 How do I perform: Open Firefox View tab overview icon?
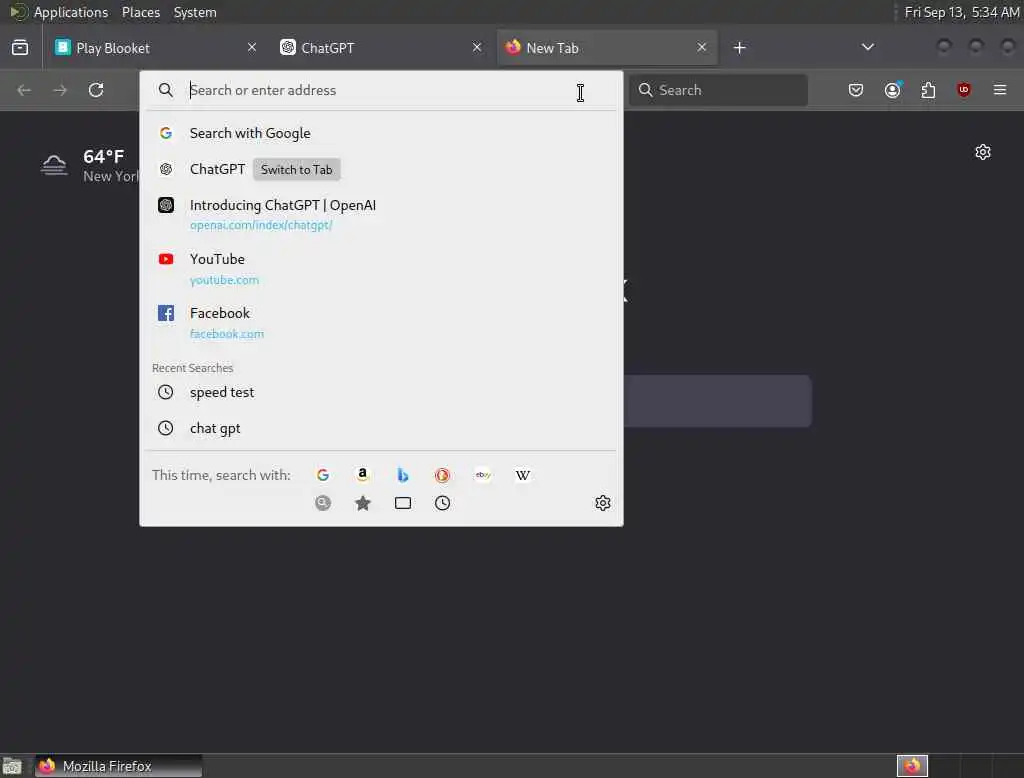pyautogui.click(x=20, y=48)
